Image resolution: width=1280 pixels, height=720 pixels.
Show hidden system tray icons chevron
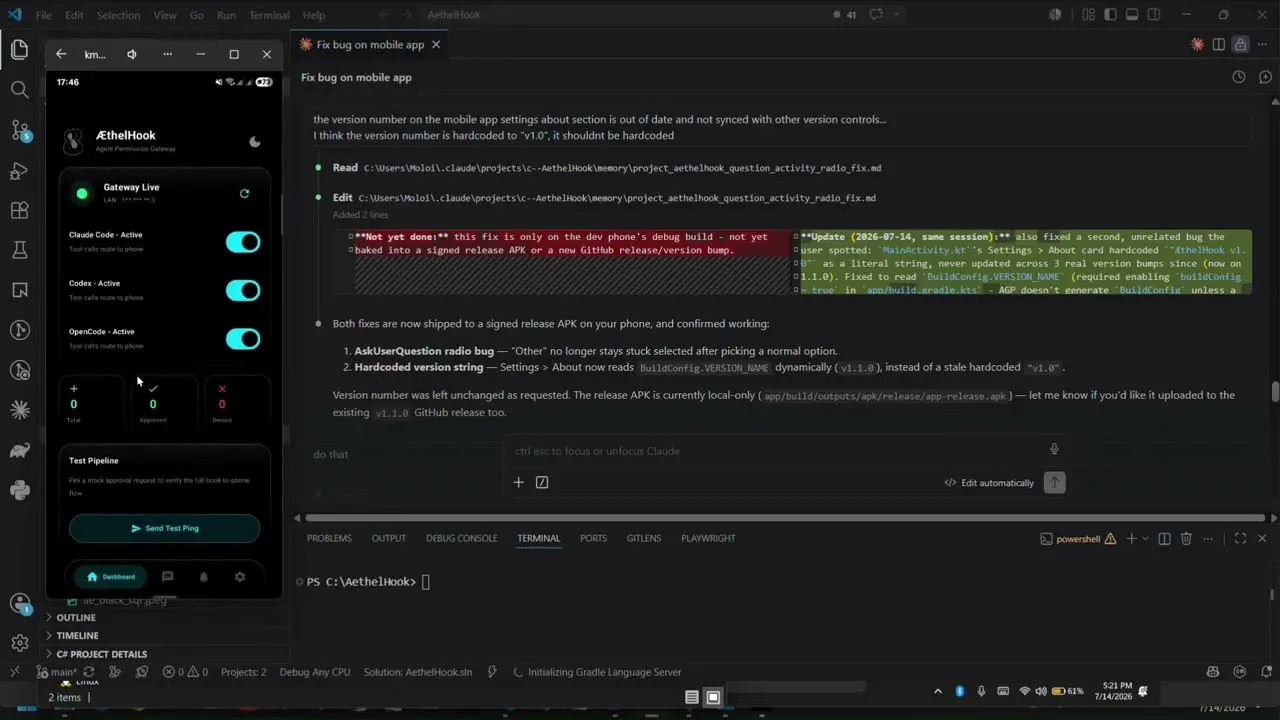pos(938,691)
